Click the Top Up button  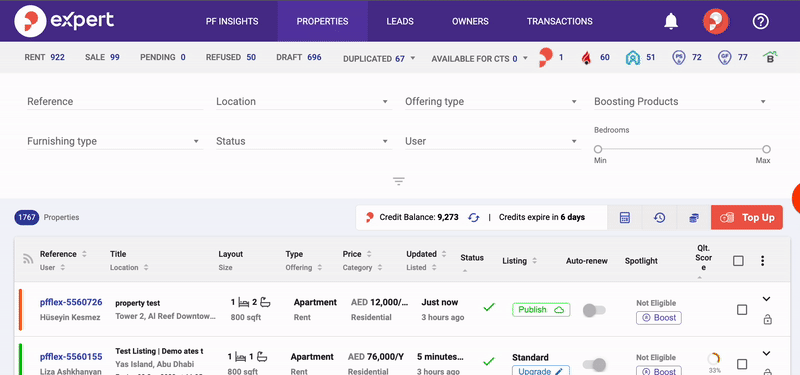pos(746,218)
